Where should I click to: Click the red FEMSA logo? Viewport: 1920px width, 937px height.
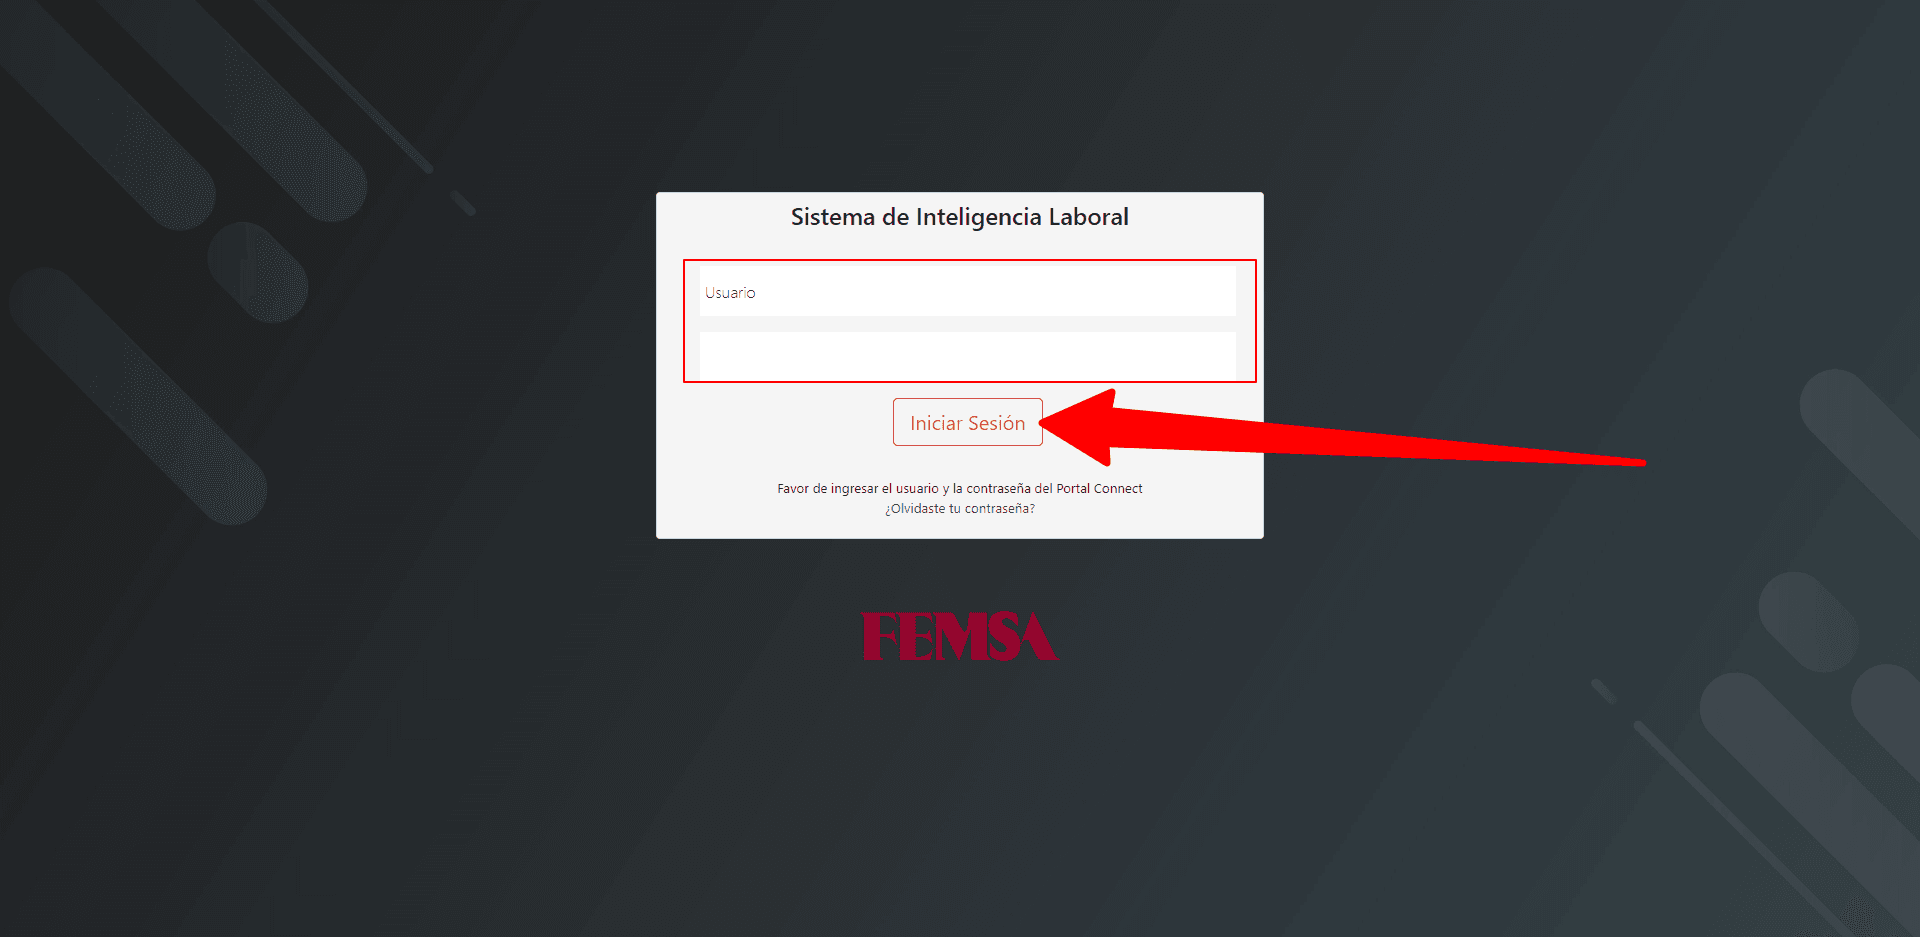(959, 636)
